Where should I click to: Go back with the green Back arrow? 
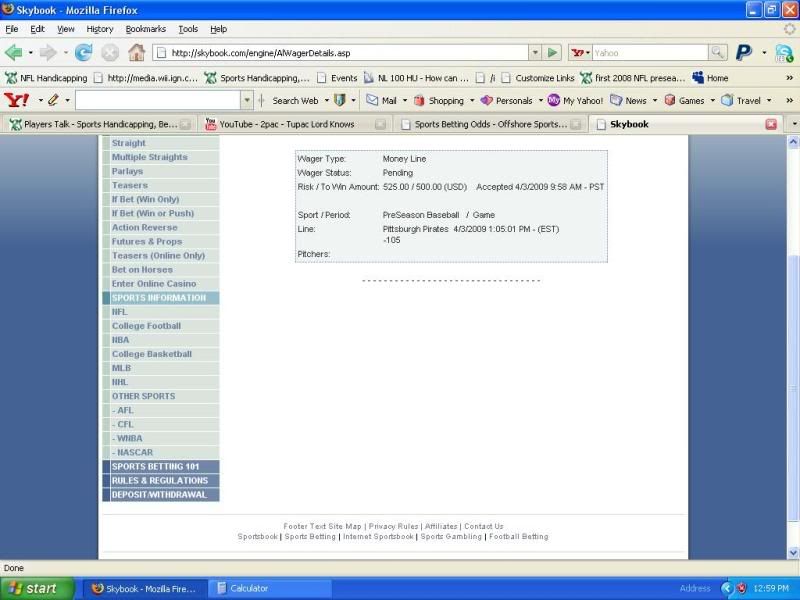pyautogui.click(x=14, y=53)
